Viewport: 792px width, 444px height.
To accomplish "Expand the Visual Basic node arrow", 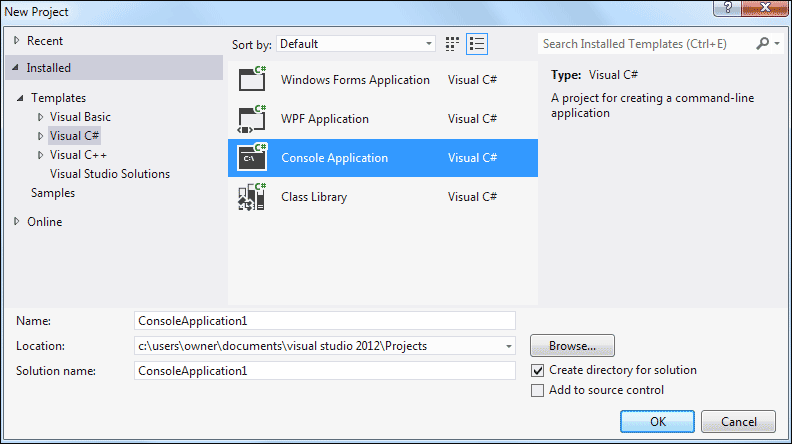I will (40, 117).
